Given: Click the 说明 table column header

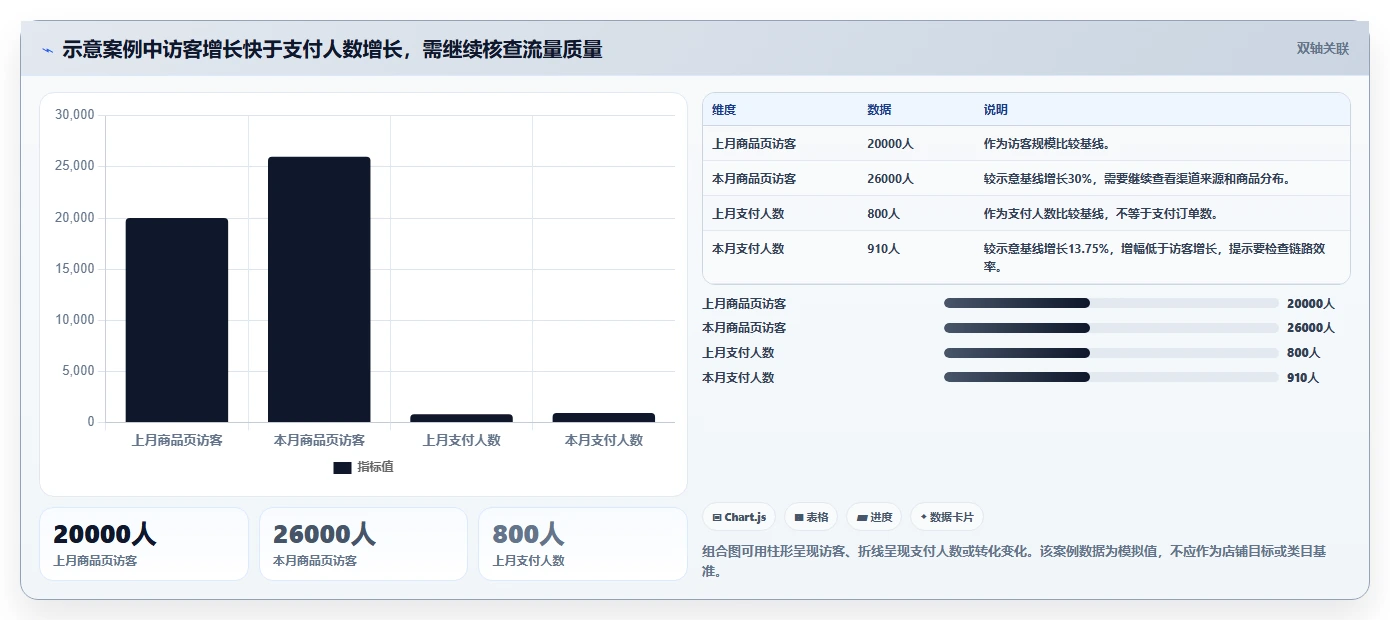Looking at the screenshot, I should coord(995,110).
